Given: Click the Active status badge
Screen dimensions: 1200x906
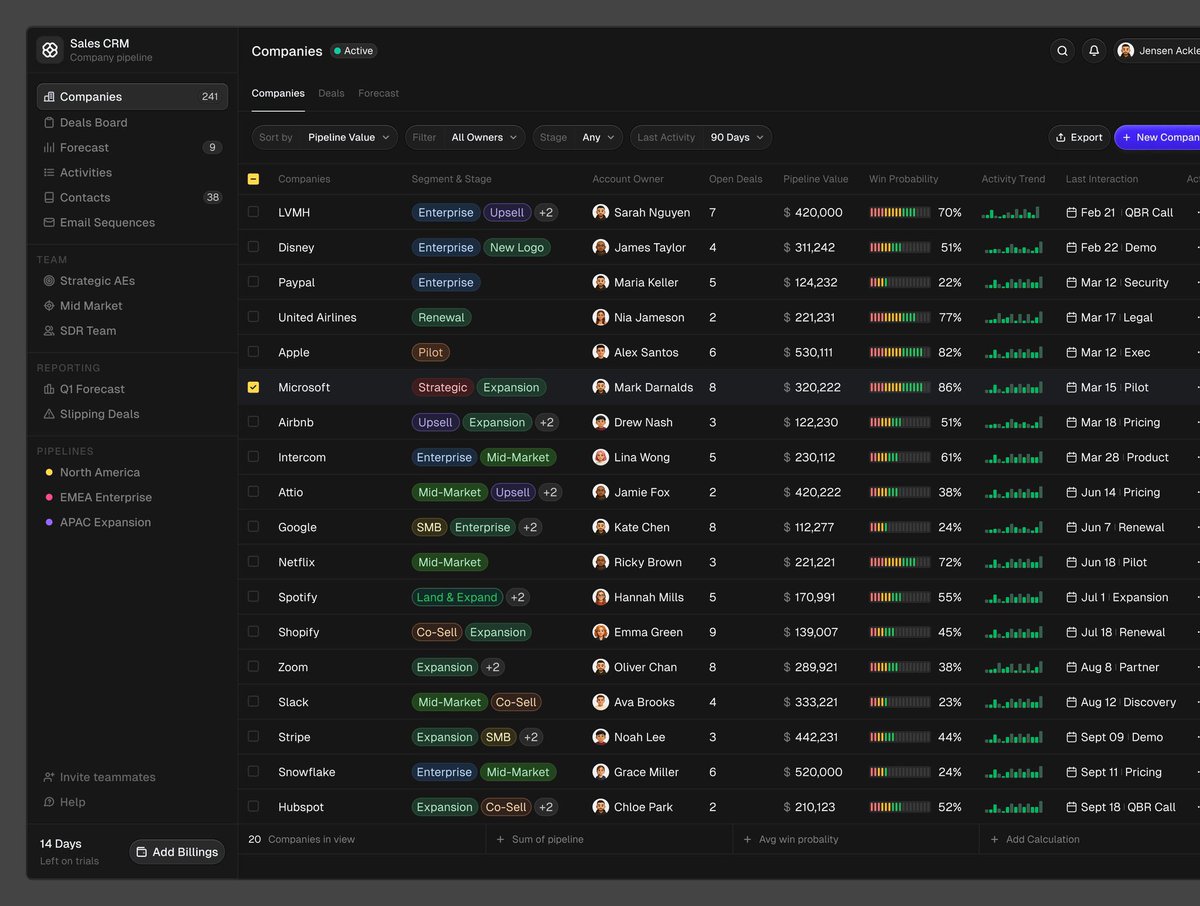Looking at the screenshot, I should 354,51.
